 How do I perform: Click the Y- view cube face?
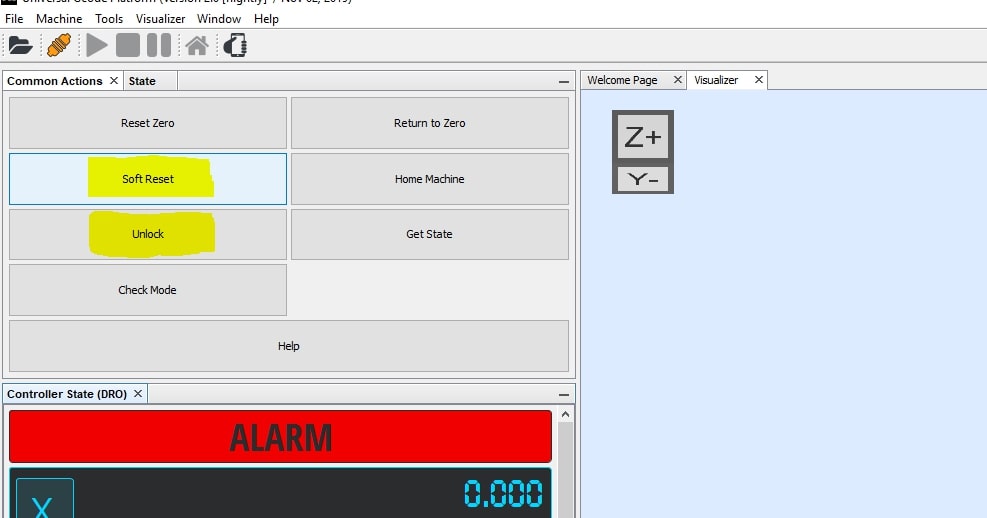(642, 180)
